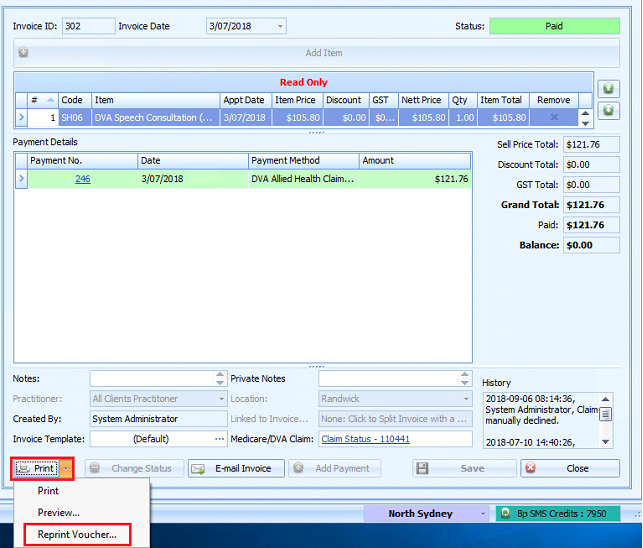Open the Invoice Date dropdown
The width and height of the screenshot is (643, 548).
click(x=280, y=26)
